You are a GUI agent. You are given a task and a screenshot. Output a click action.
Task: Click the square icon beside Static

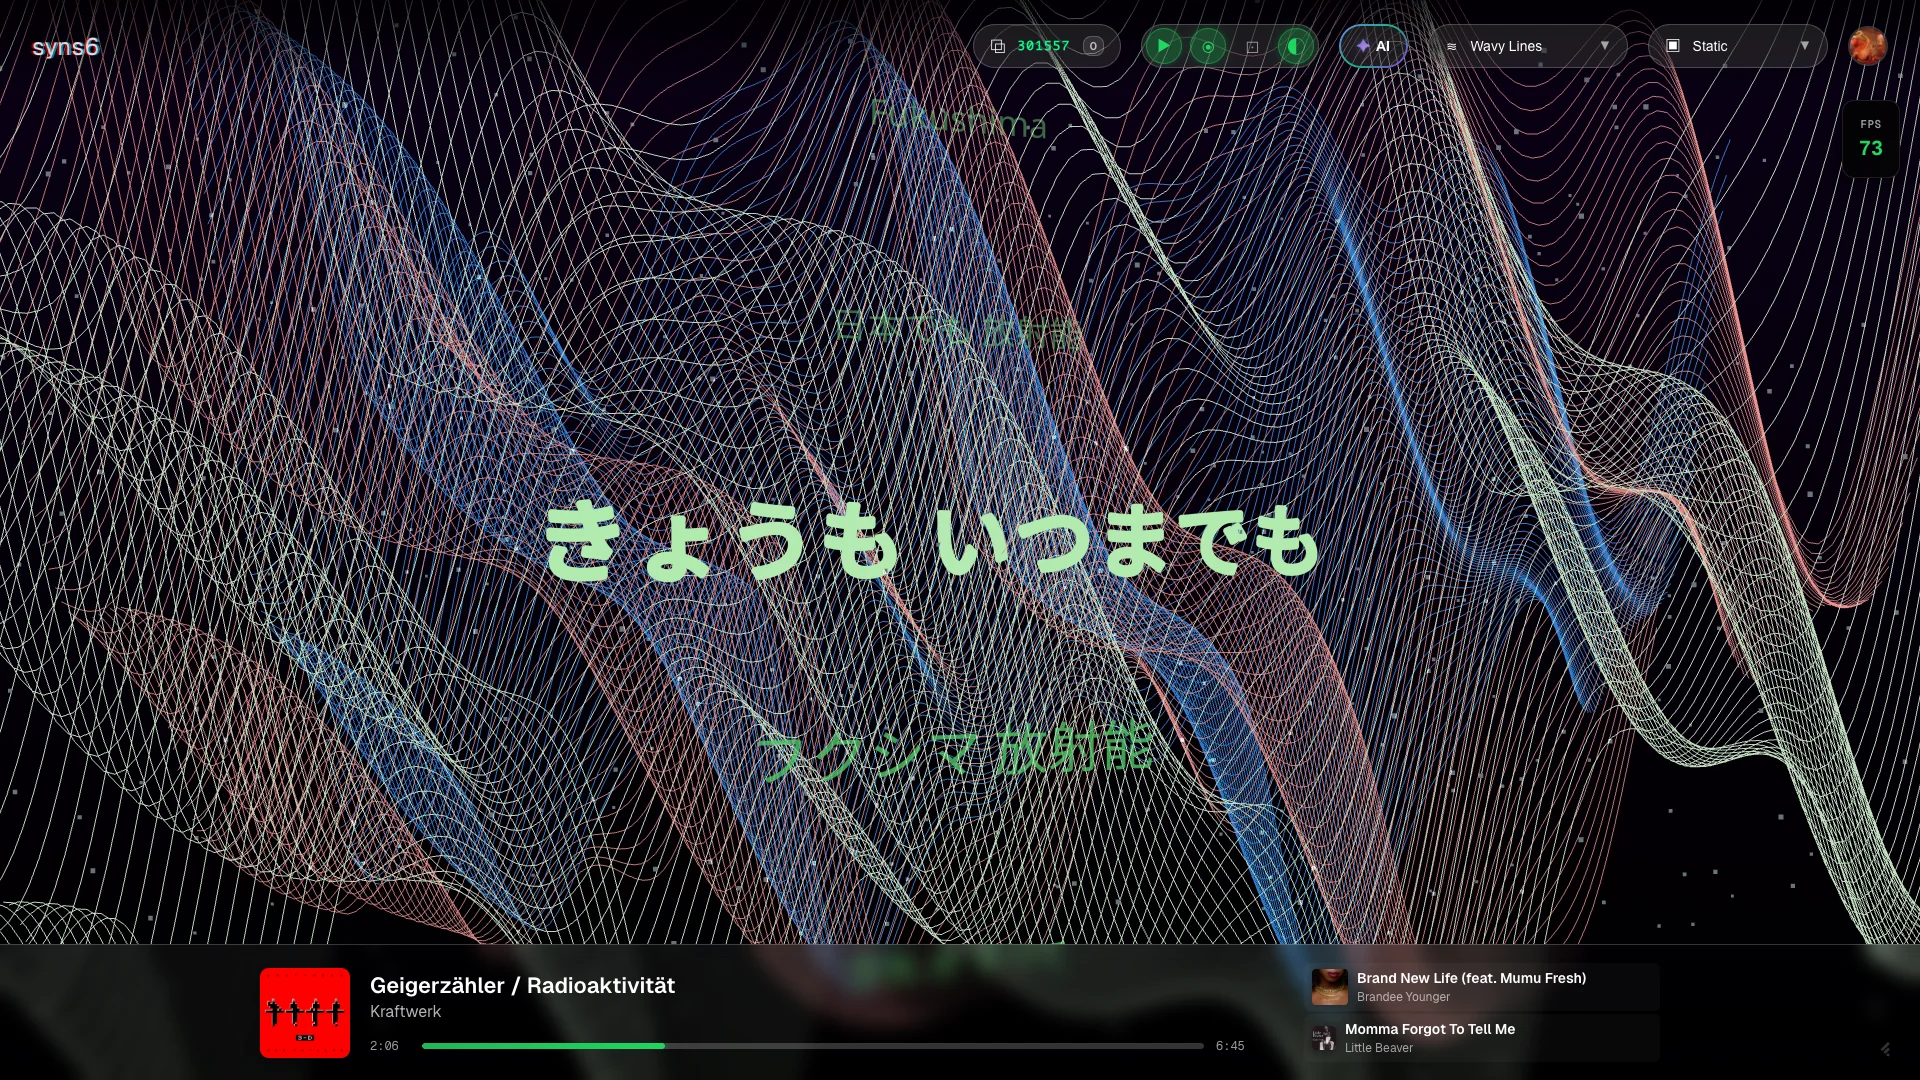point(1672,46)
